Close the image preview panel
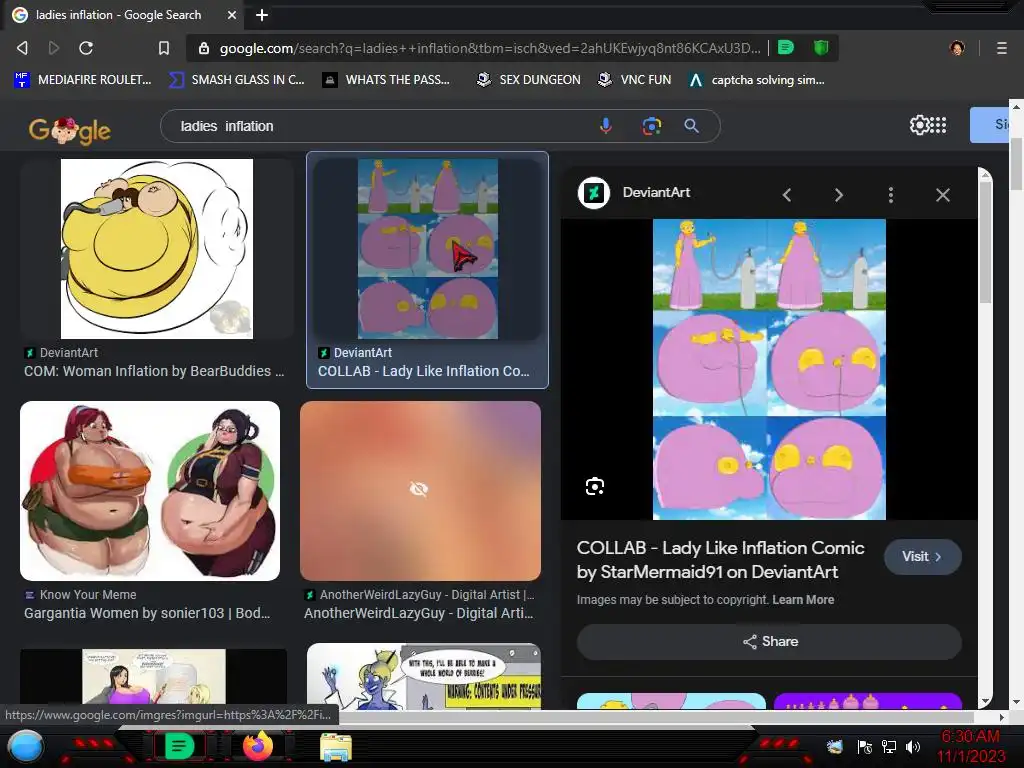This screenshot has height=768, width=1024. pos(942,195)
